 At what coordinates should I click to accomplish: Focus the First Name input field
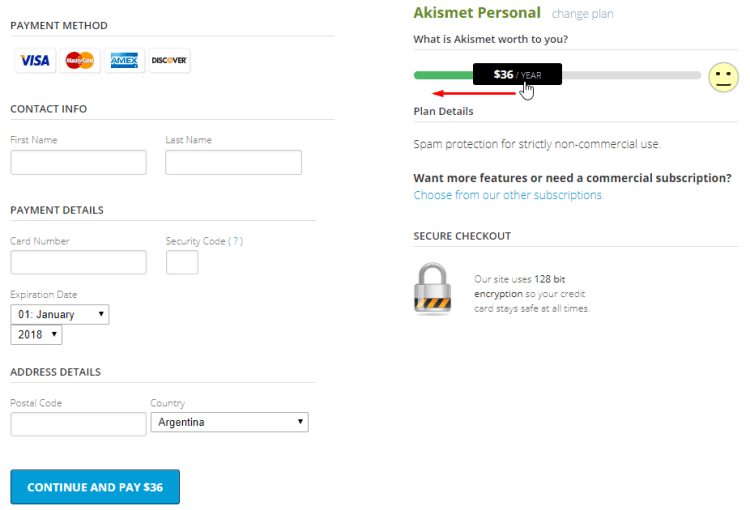pos(78,162)
